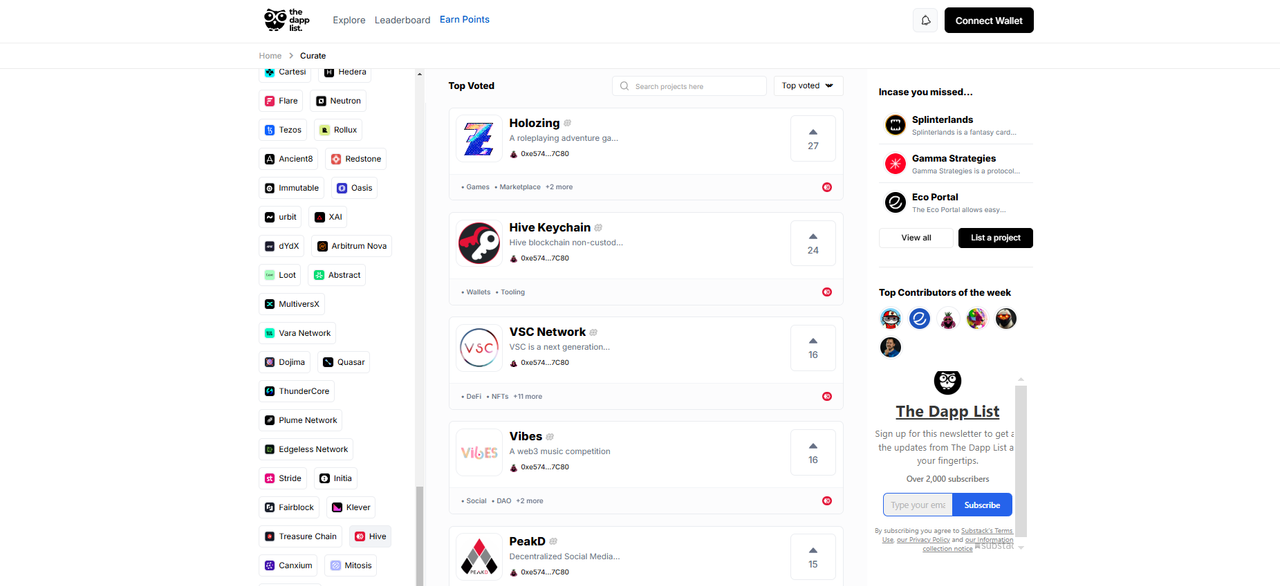Toggle Arbitrum Nova chain filter
The image size is (1280, 586).
click(x=351, y=246)
